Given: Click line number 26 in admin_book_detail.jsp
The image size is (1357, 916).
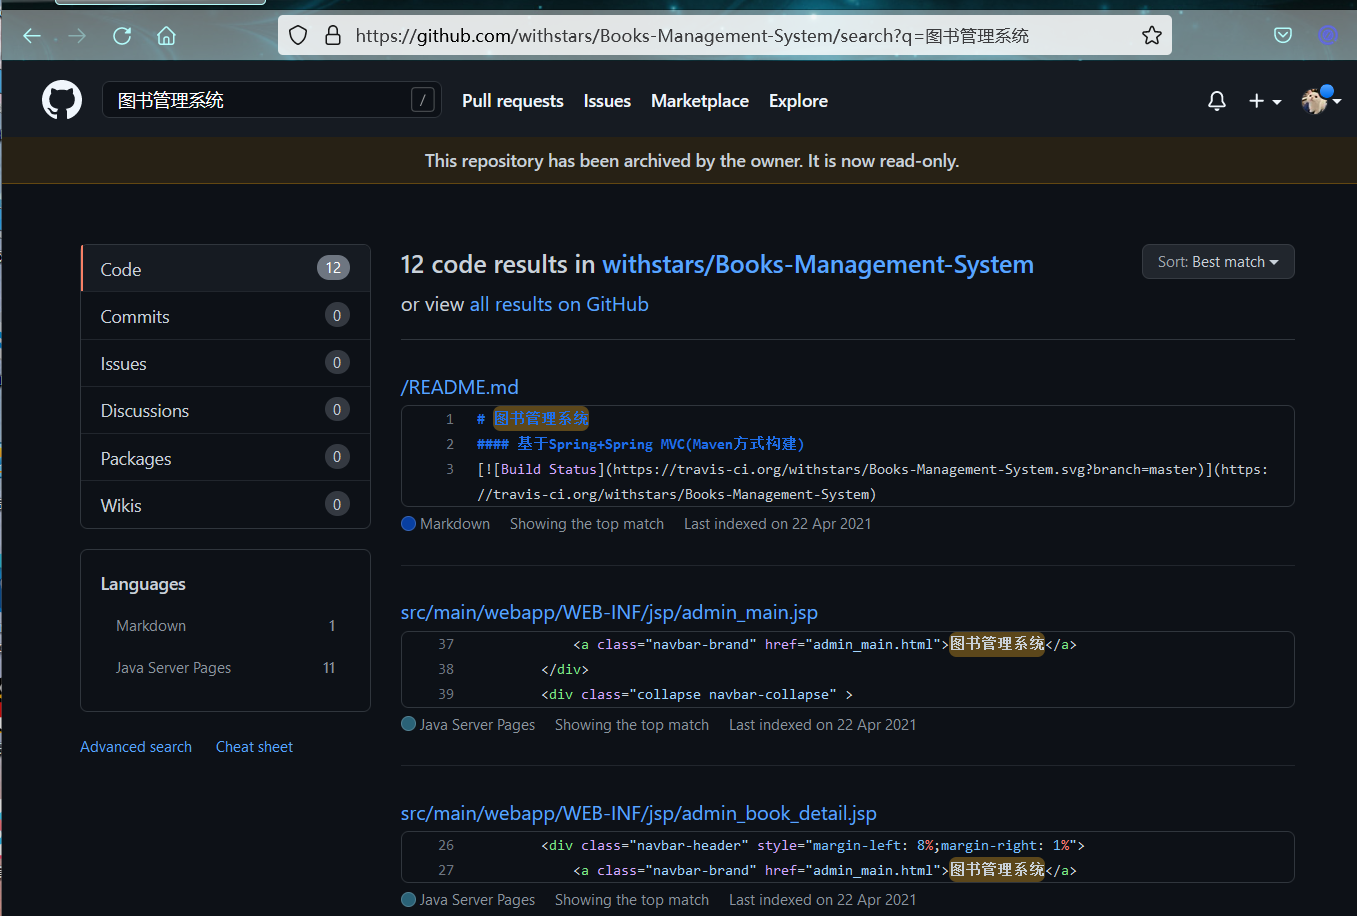Looking at the screenshot, I should 446,845.
